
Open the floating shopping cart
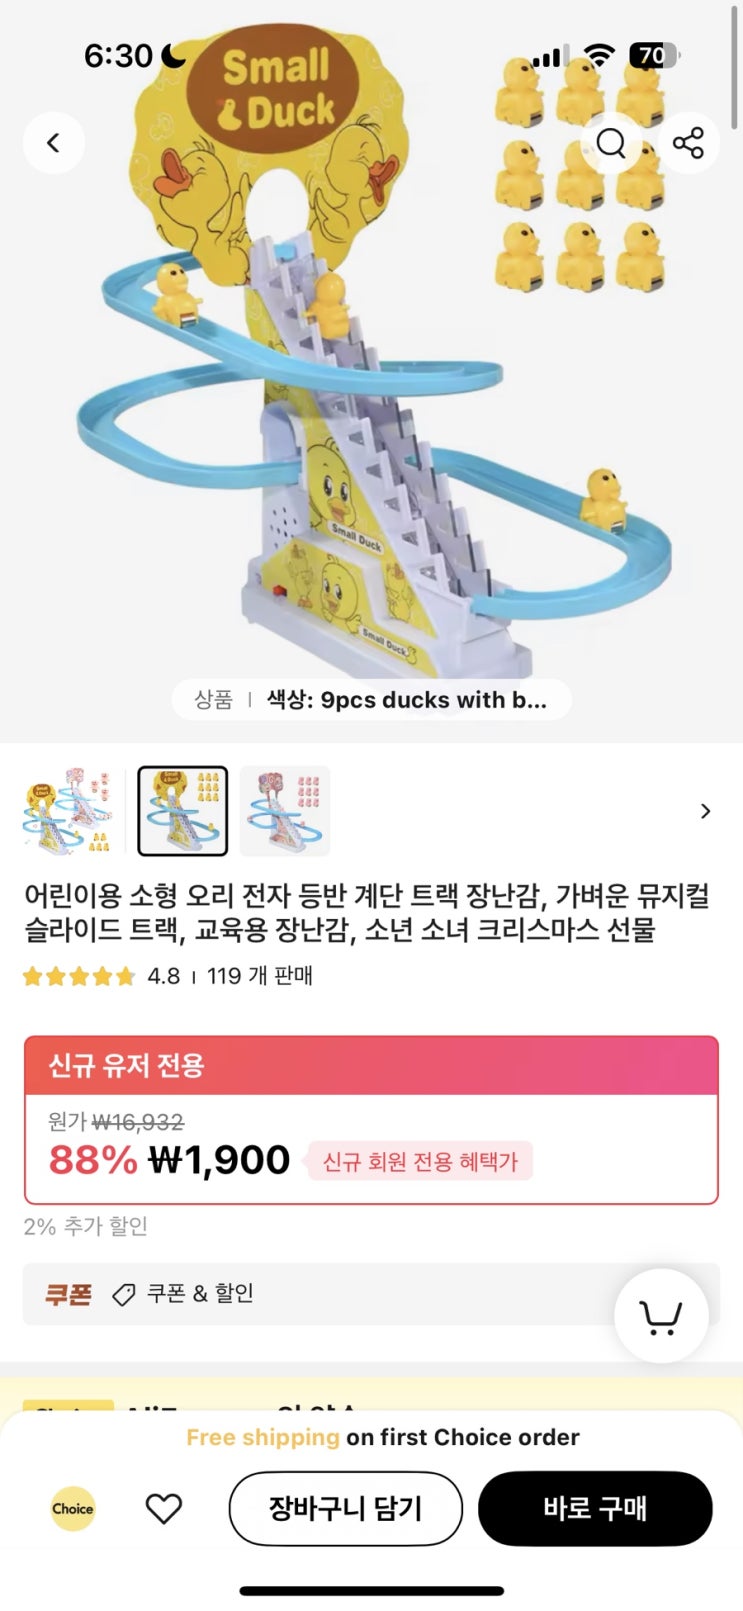pyautogui.click(x=660, y=1316)
